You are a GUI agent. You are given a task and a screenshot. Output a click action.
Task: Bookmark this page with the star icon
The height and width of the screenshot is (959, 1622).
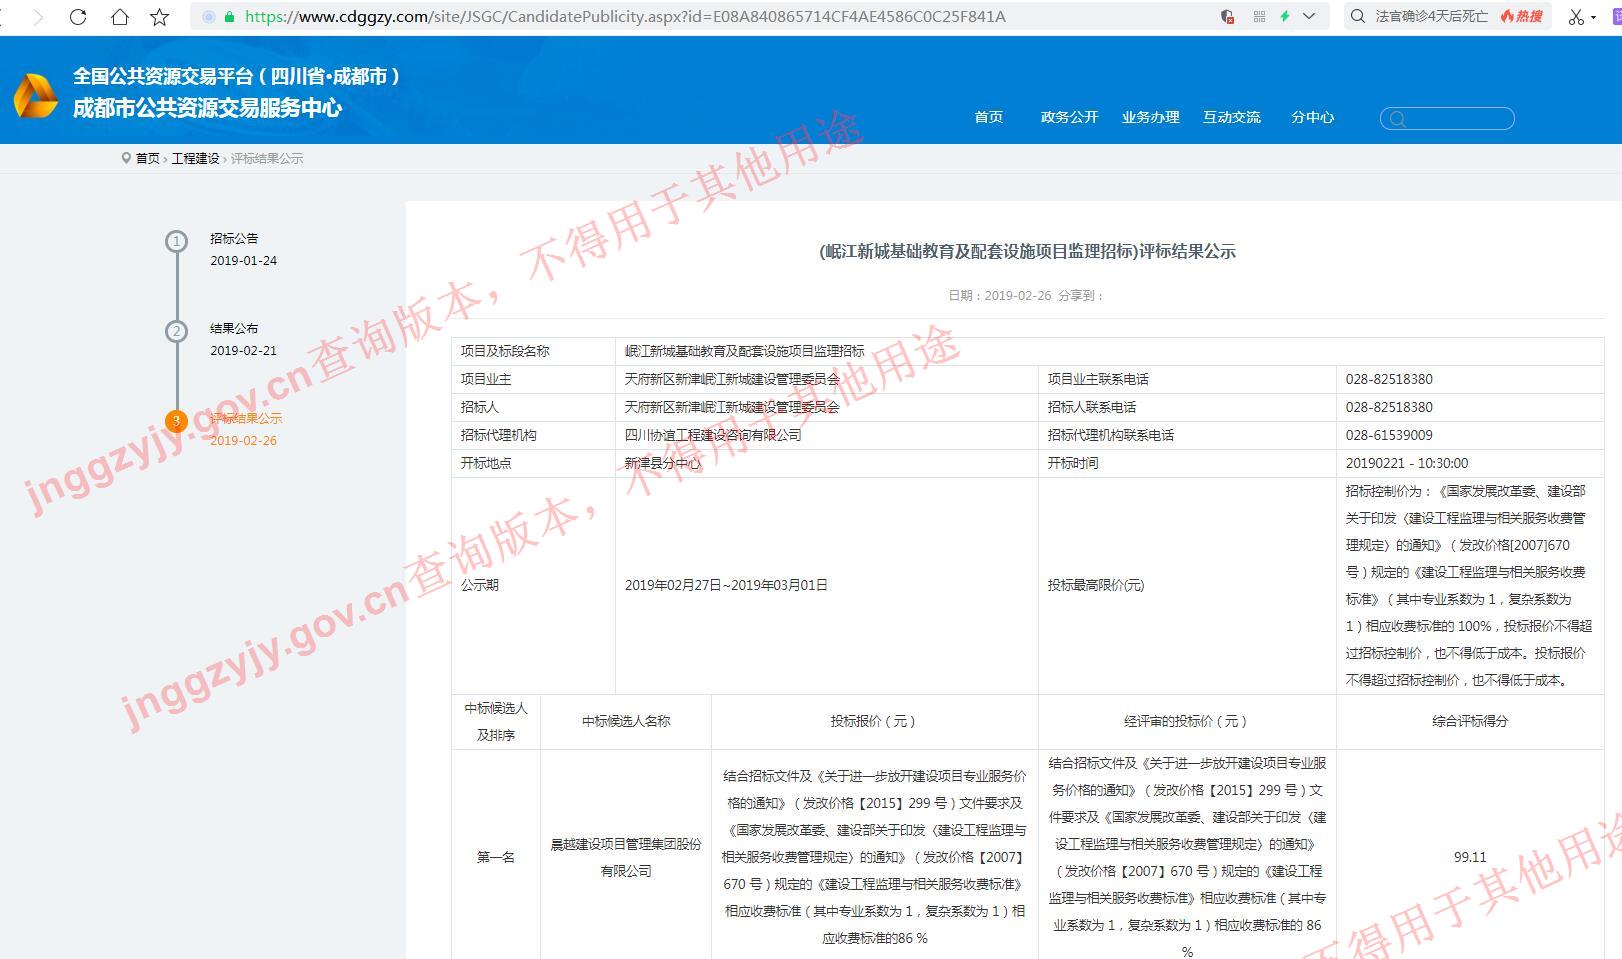point(159,17)
